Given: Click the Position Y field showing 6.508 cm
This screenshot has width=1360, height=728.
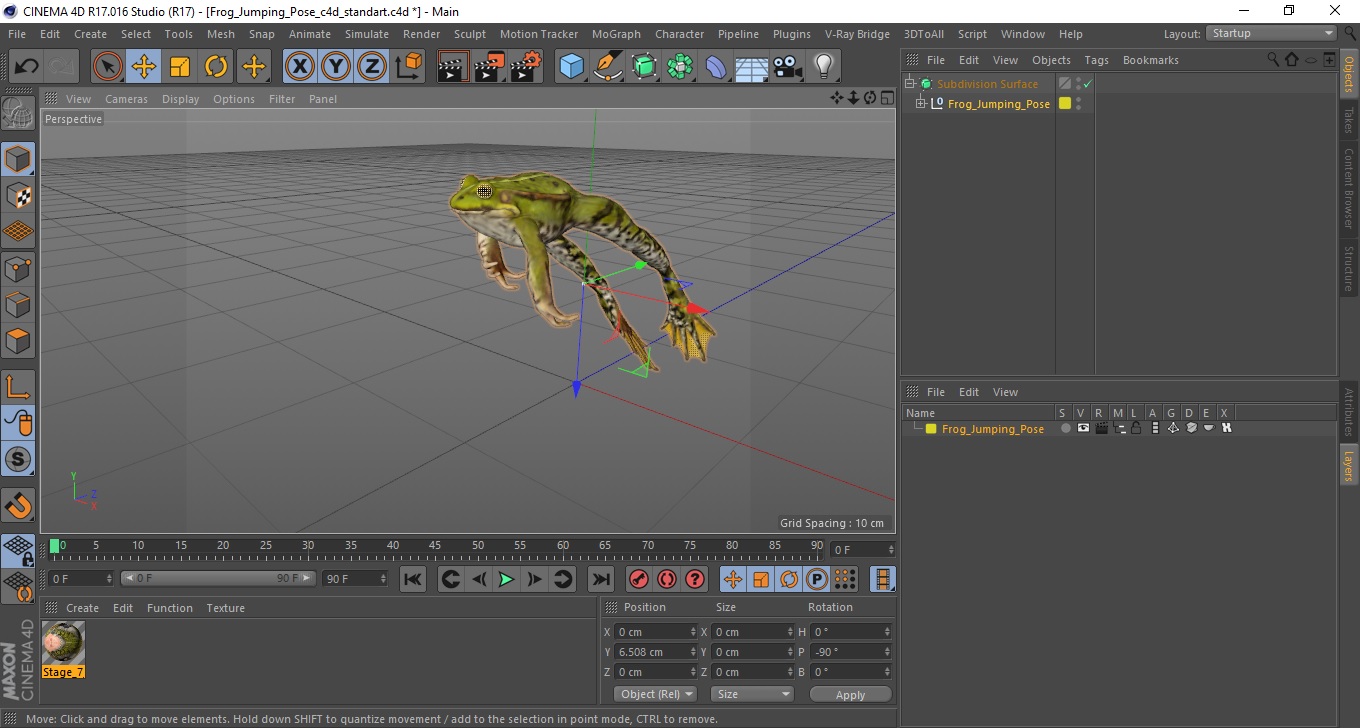Looking at the screenshot, I should 656,652.
